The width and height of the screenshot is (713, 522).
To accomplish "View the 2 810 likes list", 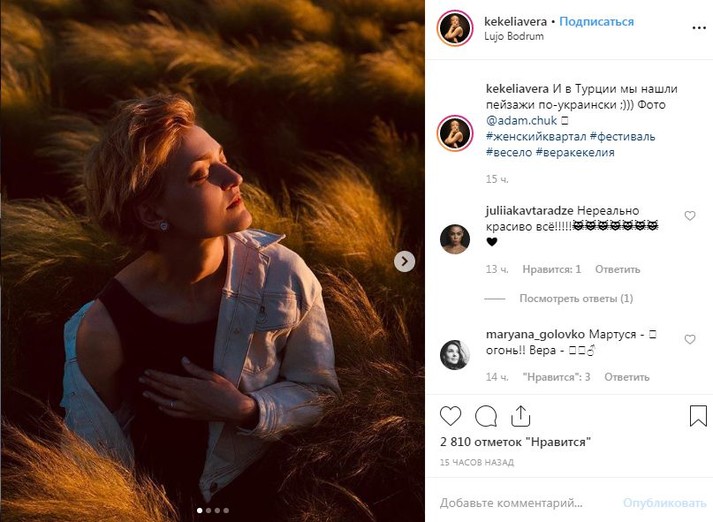I will pos(516,442).
